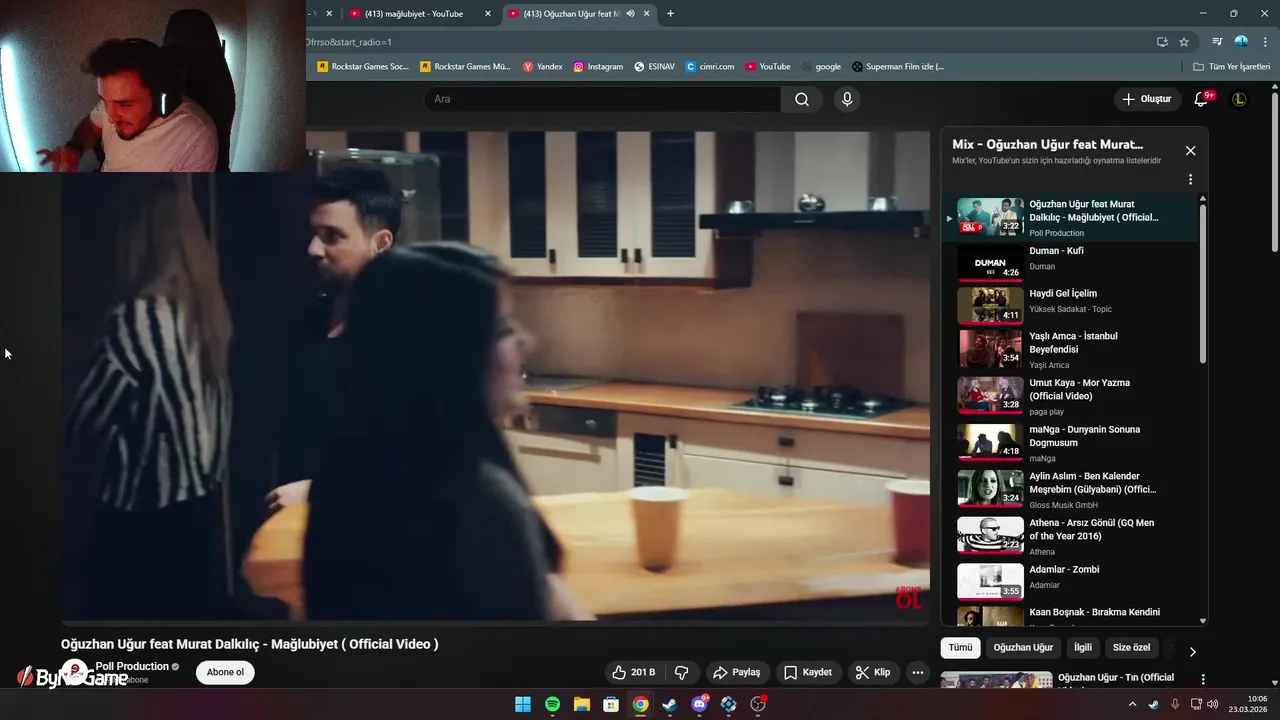Bookmark this page with star icon
1280x720 pixels.
click(1184, 42)
